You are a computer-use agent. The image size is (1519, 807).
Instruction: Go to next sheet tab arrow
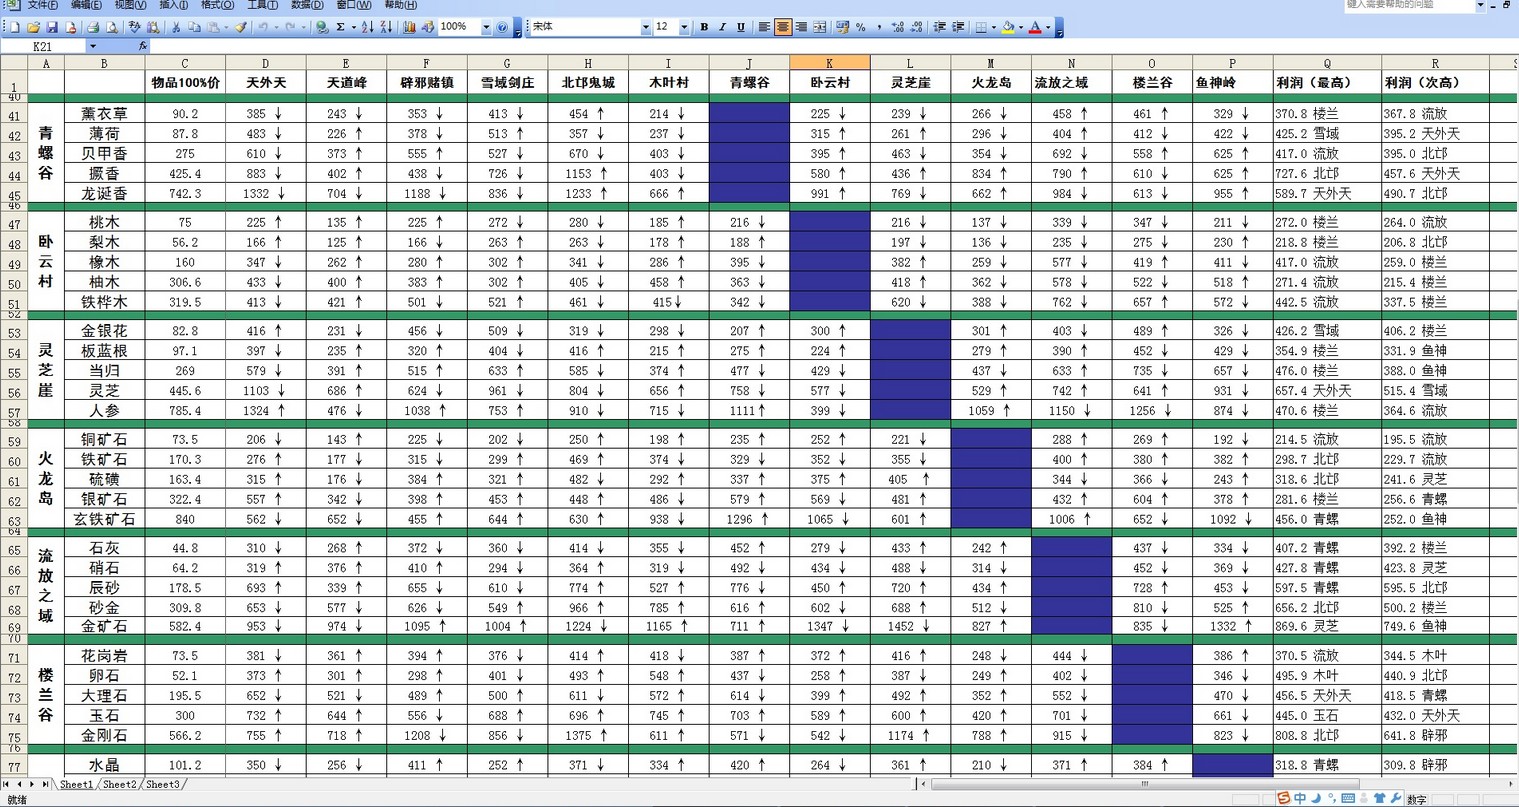pyautogui.click(x=32, y=785)
